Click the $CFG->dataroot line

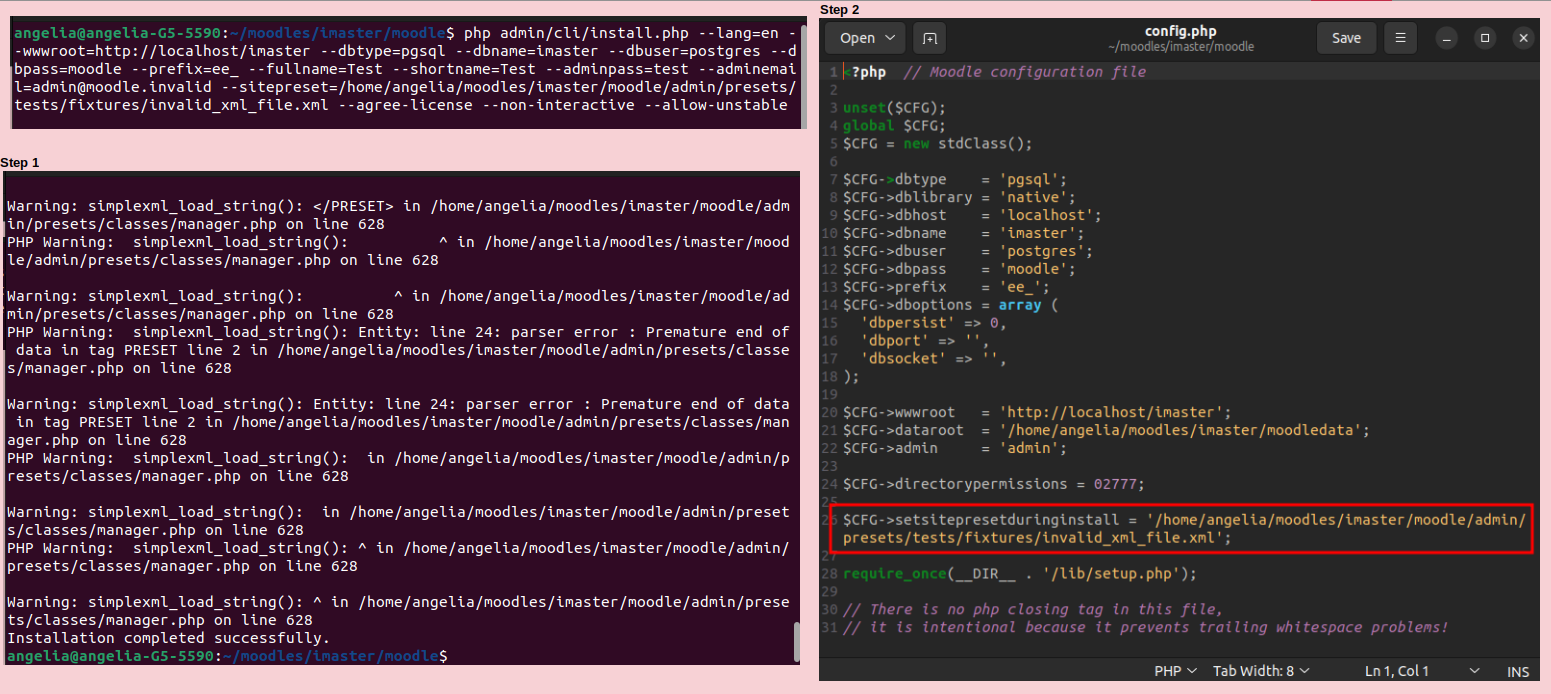(x=1106, y=430)
